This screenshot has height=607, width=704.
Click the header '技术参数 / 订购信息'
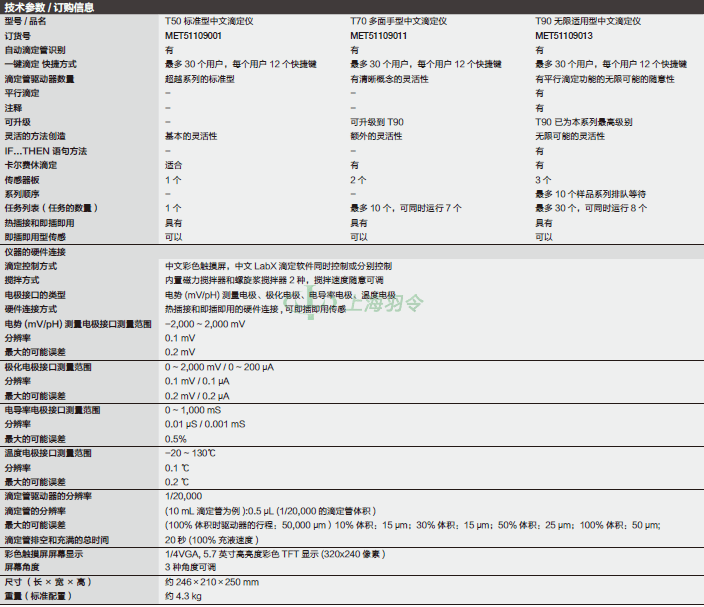(x=49, y=7)
